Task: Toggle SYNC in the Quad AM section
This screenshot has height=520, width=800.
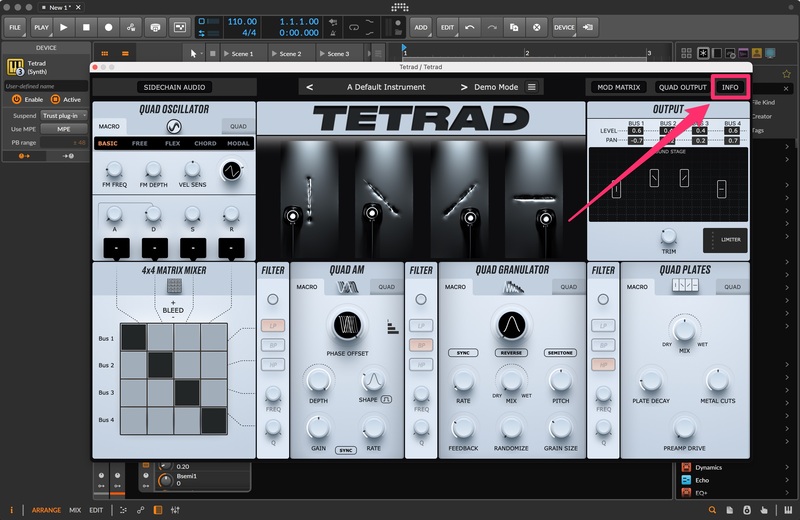Action: (x=346, y=450)
